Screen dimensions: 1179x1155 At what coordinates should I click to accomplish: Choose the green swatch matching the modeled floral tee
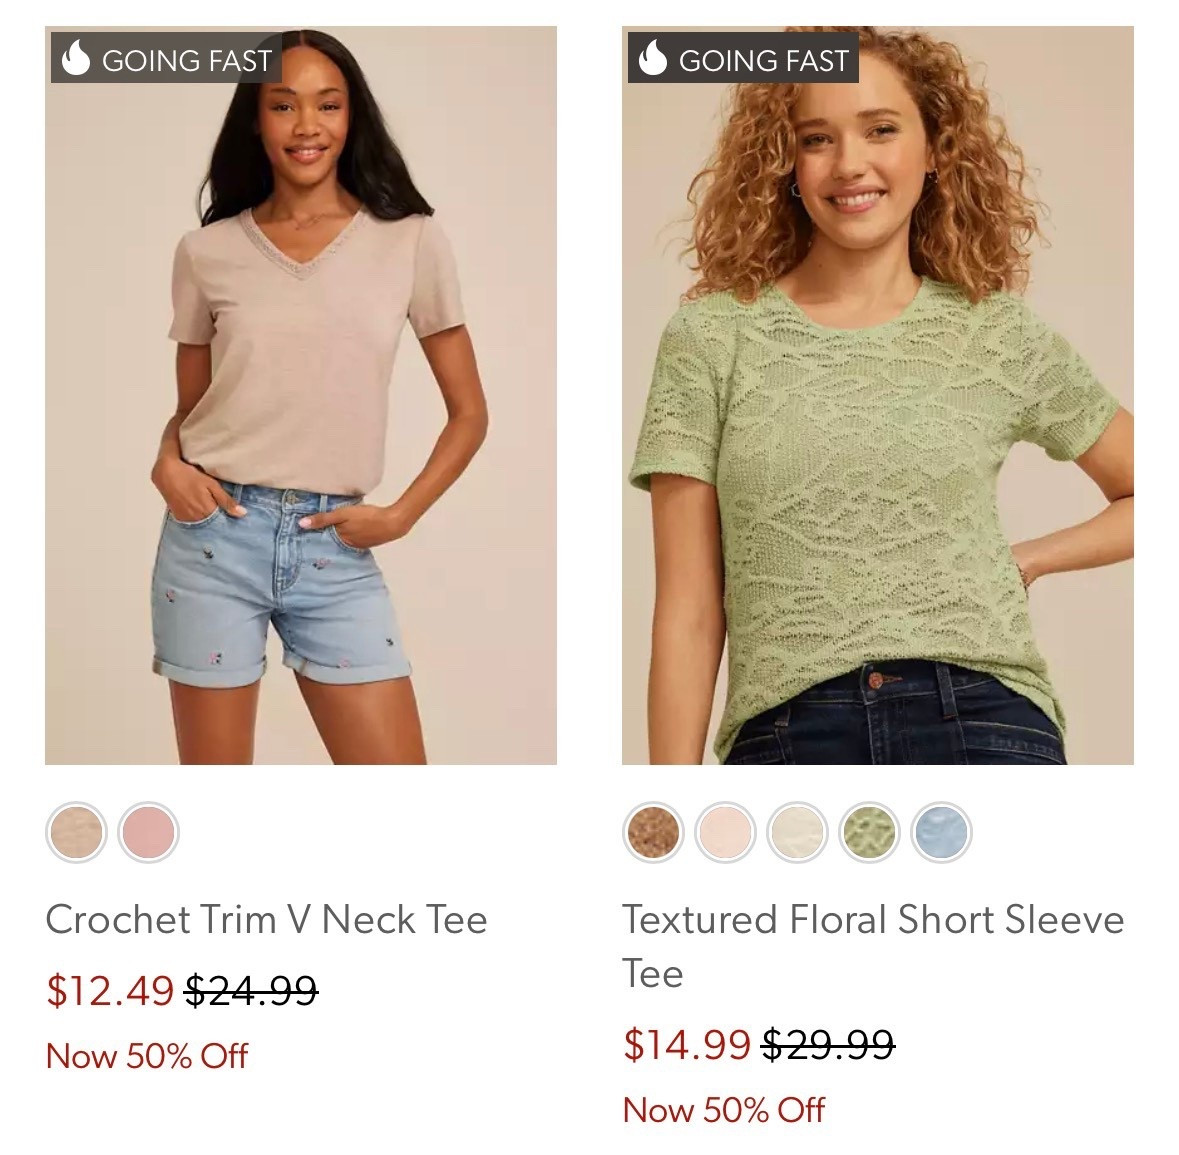click(866, 832)
